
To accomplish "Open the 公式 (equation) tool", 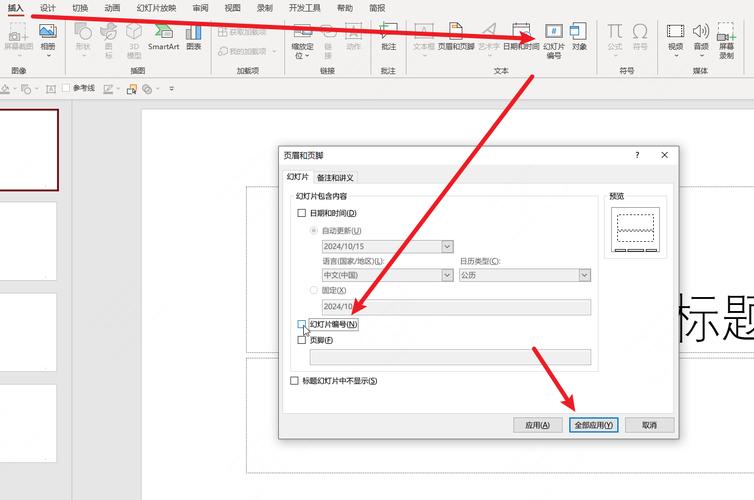I will pyautogui.click(x=614, y=37).
